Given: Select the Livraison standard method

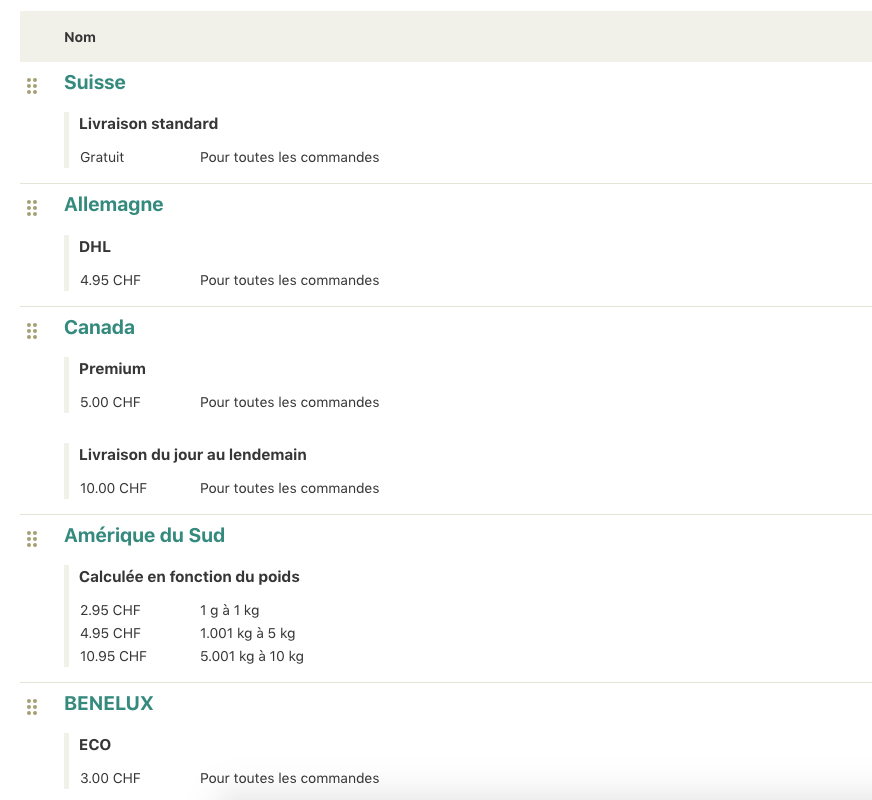Looking at the screenshot, I should point(148,123).
